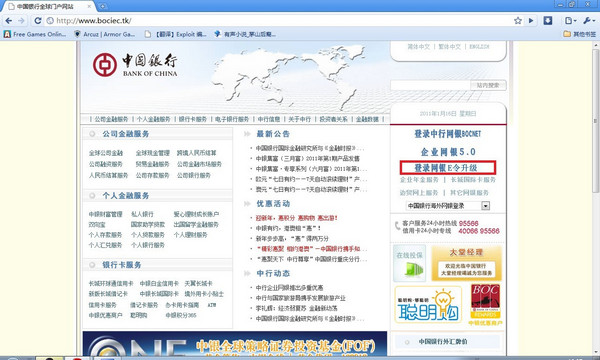Click the 中银白金信用卡 link
600x360 pixels.
click(x=159, y=283)
